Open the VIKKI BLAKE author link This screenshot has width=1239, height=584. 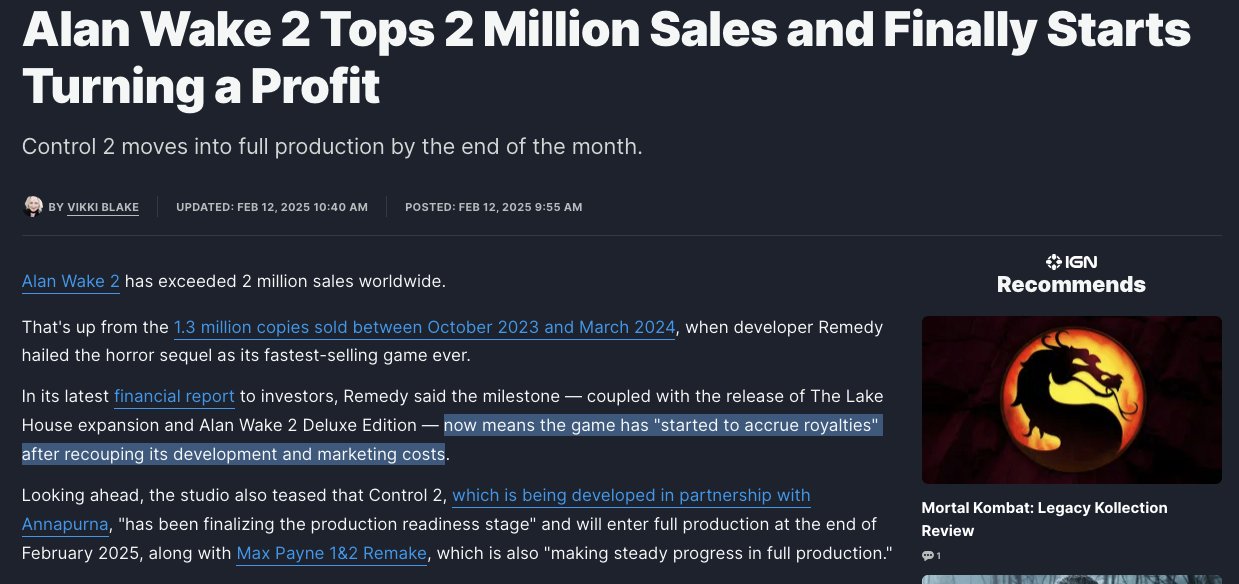coord(103,207)
